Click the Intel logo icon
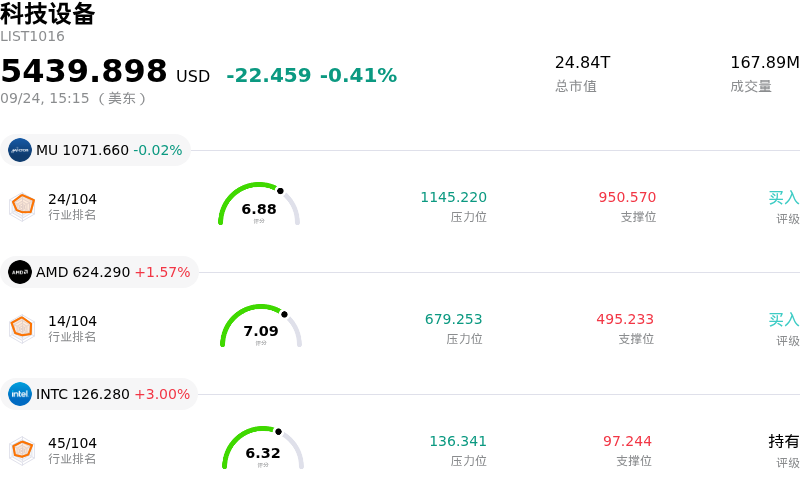The width and height of the screenshot is (800, 488). (x=20, y=394)
